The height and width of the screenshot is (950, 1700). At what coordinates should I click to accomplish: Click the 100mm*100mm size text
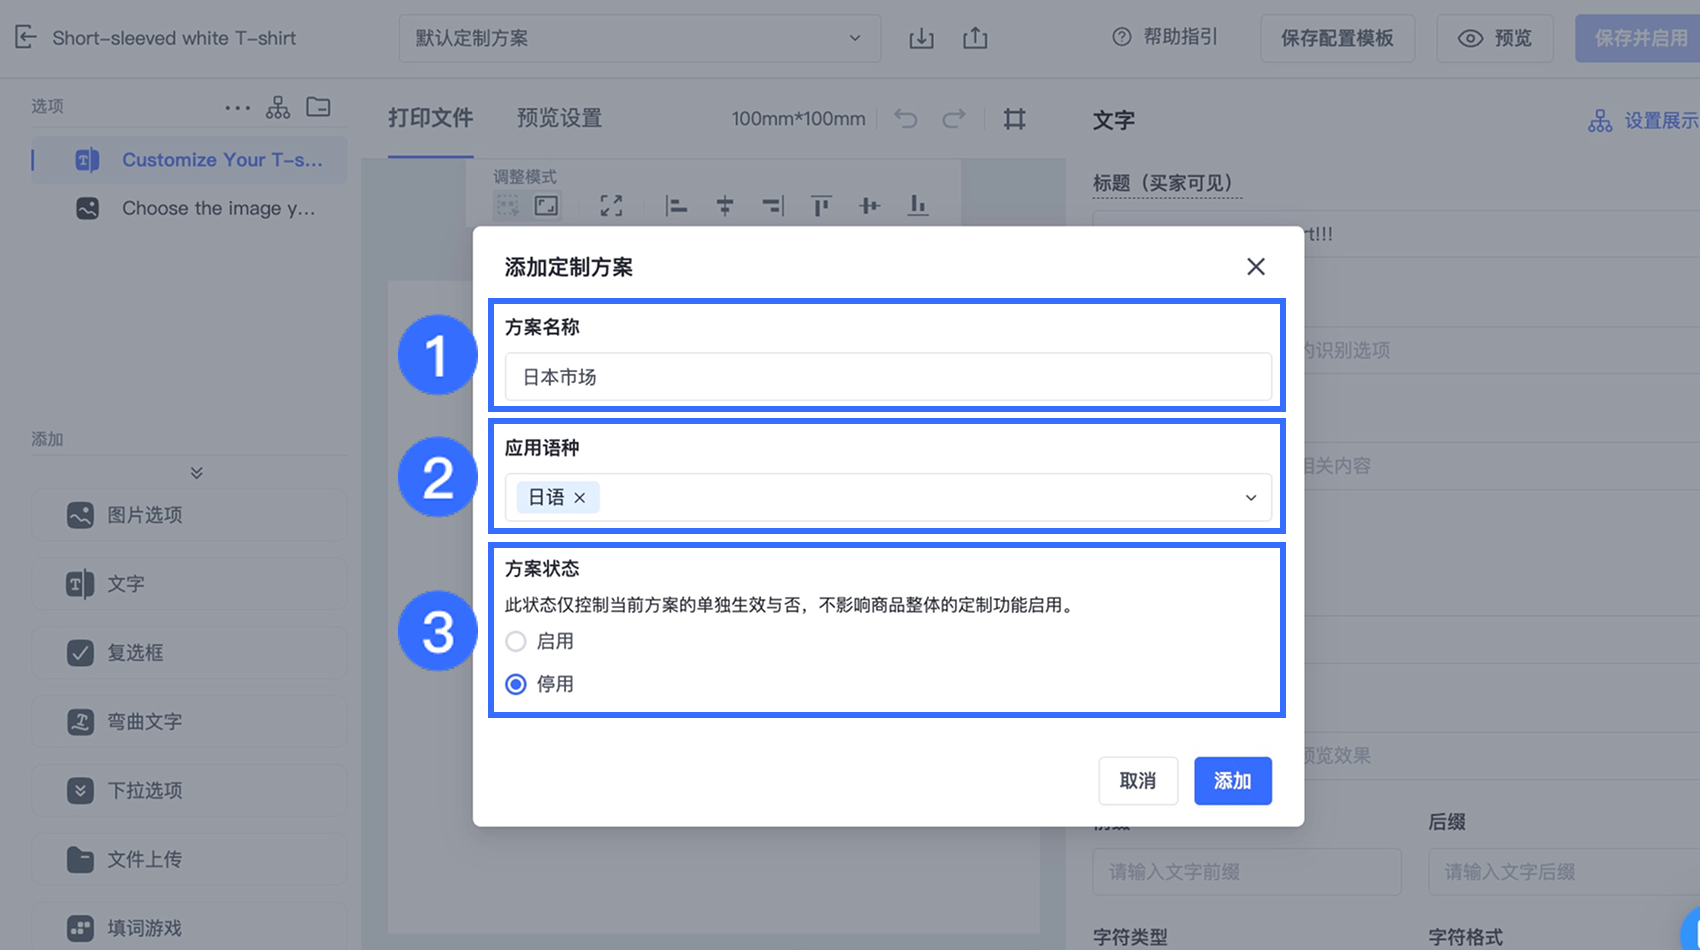pyautogui.click(x=798, y=119)
